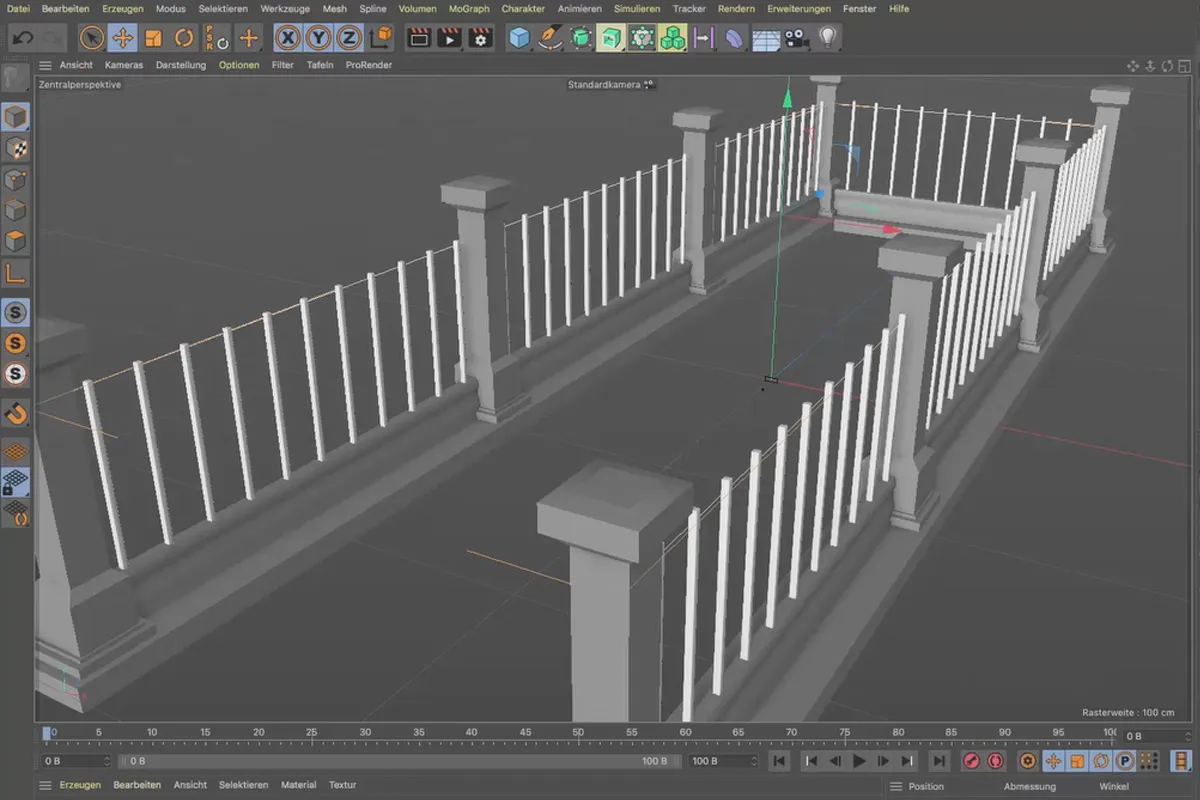
Task: Click the Planar Workplane rotate icon
Action: (x=15, y=514)
